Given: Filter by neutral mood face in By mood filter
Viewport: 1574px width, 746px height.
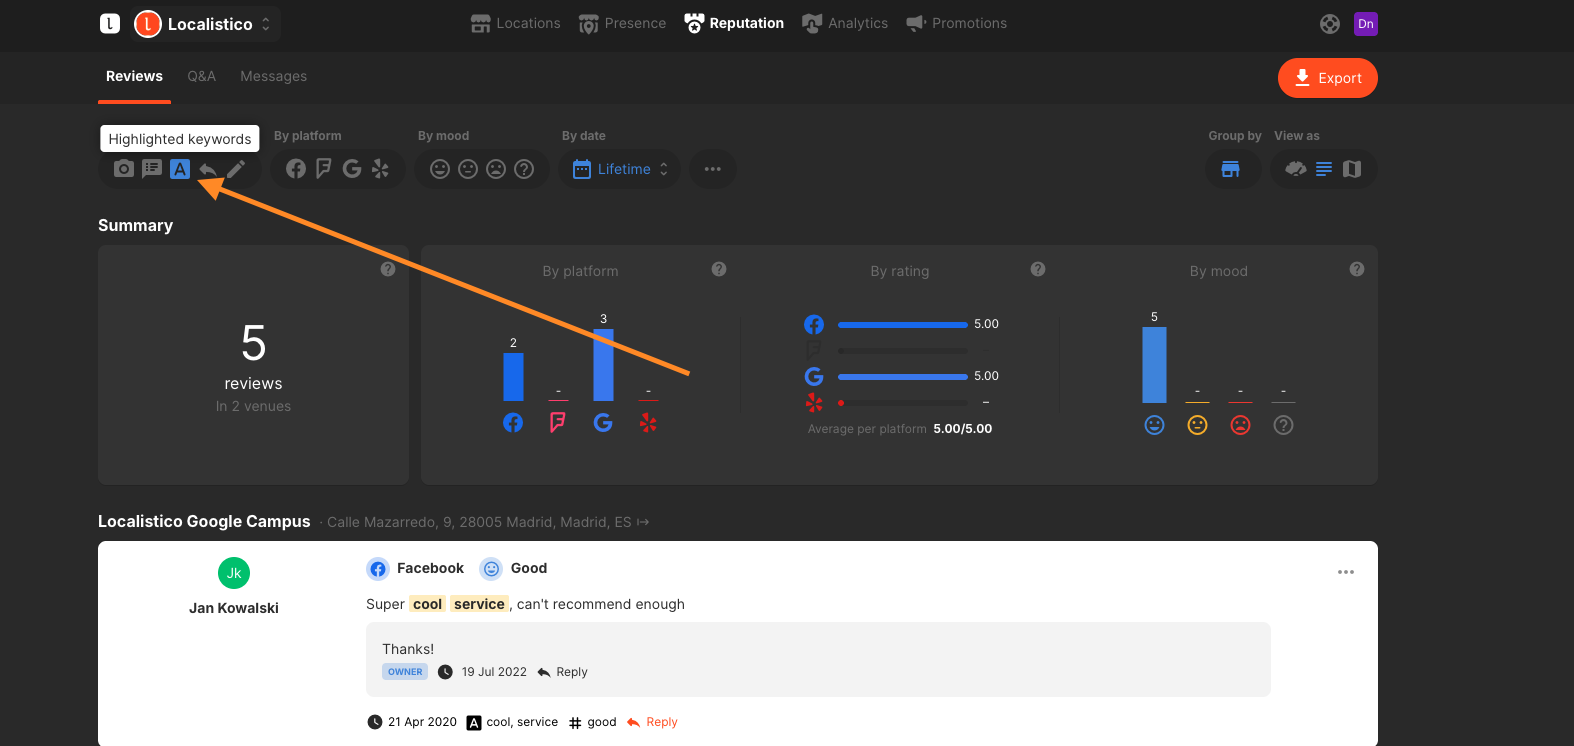Looking at the screenshot, I should click(468, 169).
